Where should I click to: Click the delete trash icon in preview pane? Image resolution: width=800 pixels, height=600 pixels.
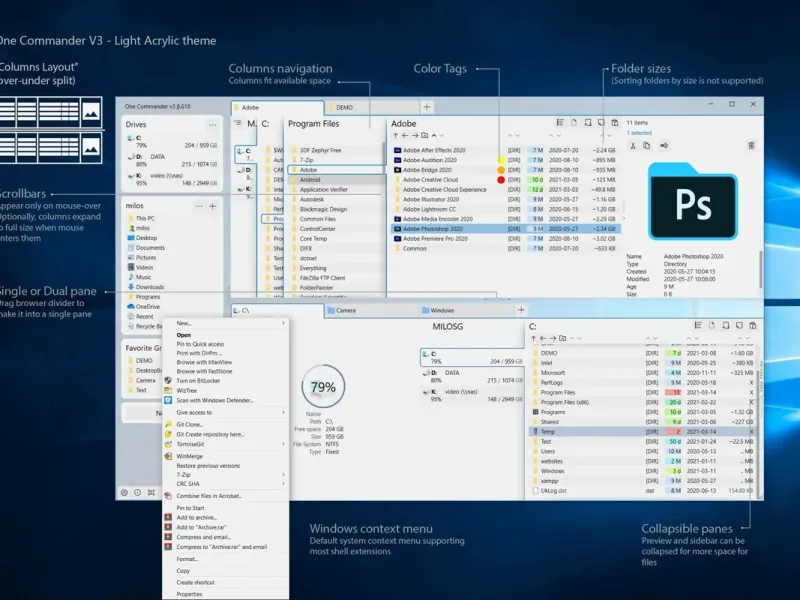[x=751, y=146]
